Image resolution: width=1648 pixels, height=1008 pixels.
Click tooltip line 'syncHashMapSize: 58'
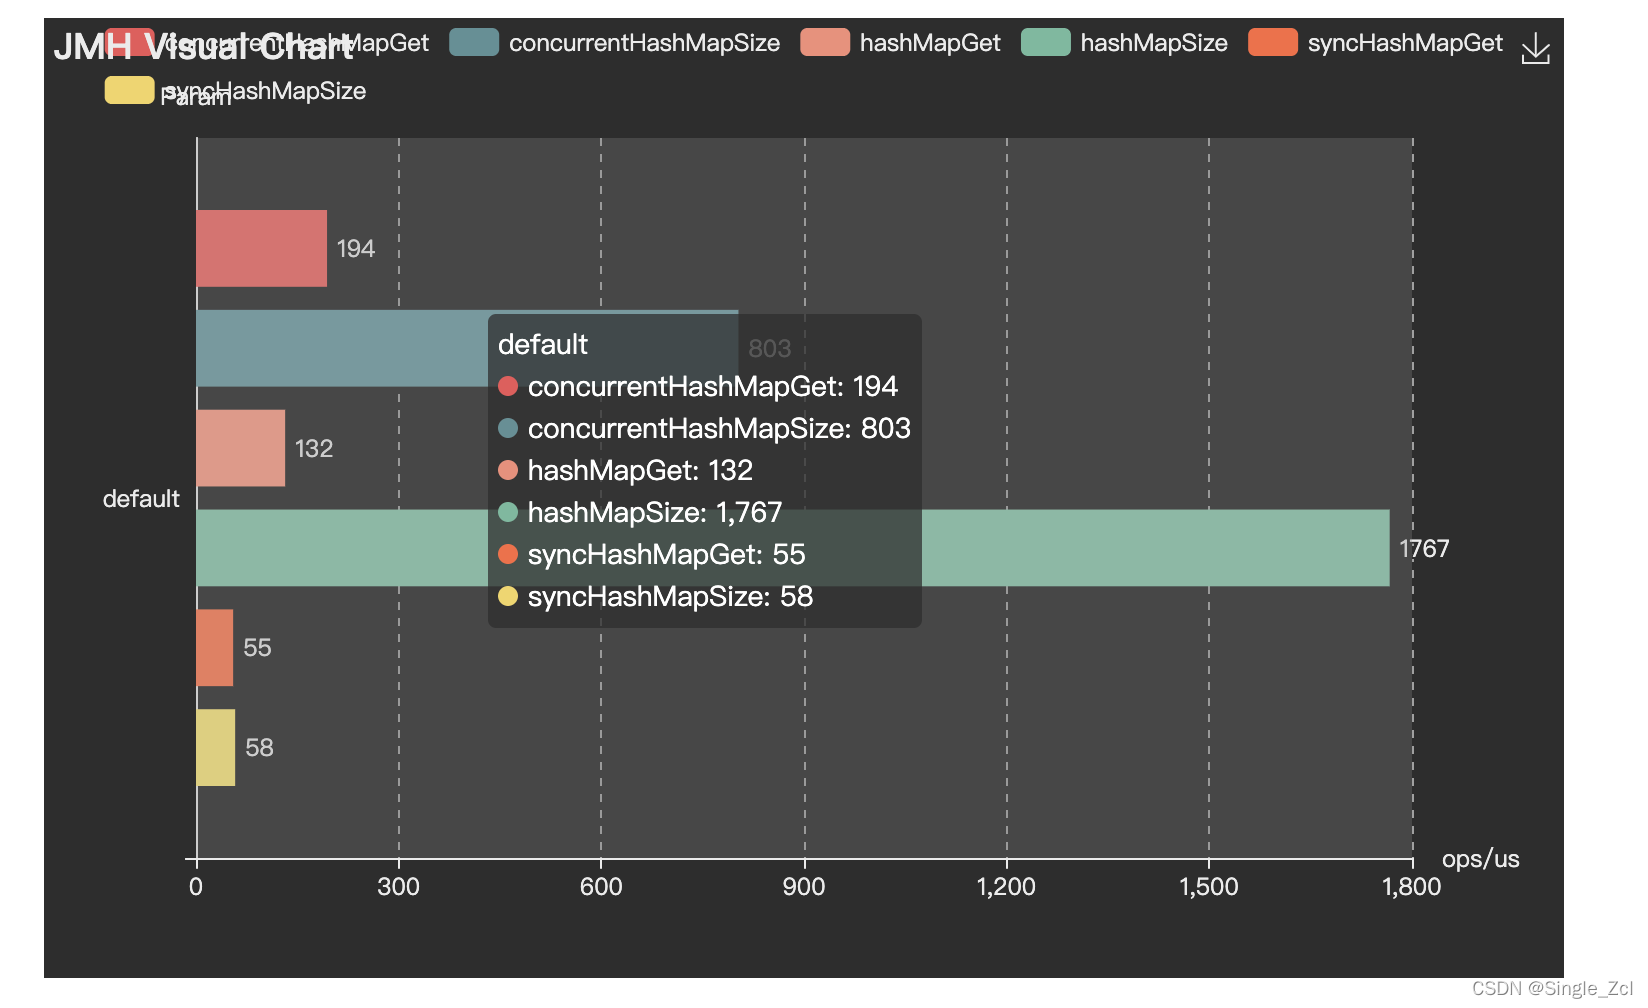pyautogui.click(x=656, y=596)
